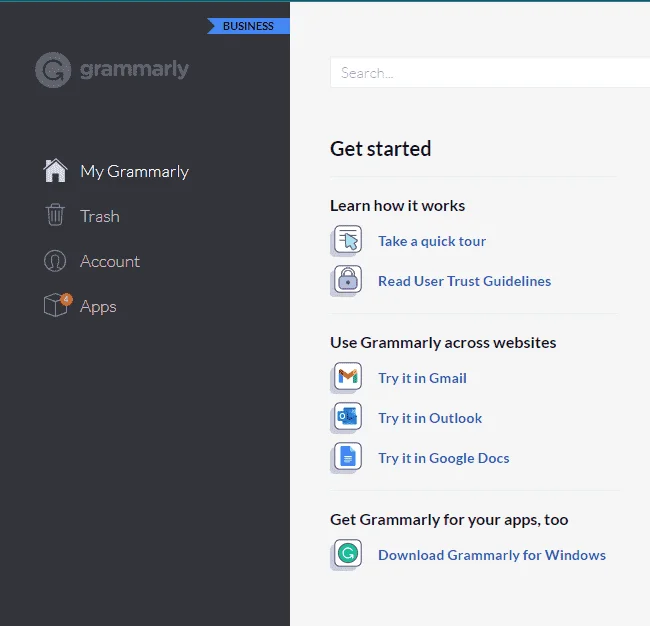The image size is (650, 626).
Task: Click Use Grammarly across websites heading
Action: tap(443, 342)
